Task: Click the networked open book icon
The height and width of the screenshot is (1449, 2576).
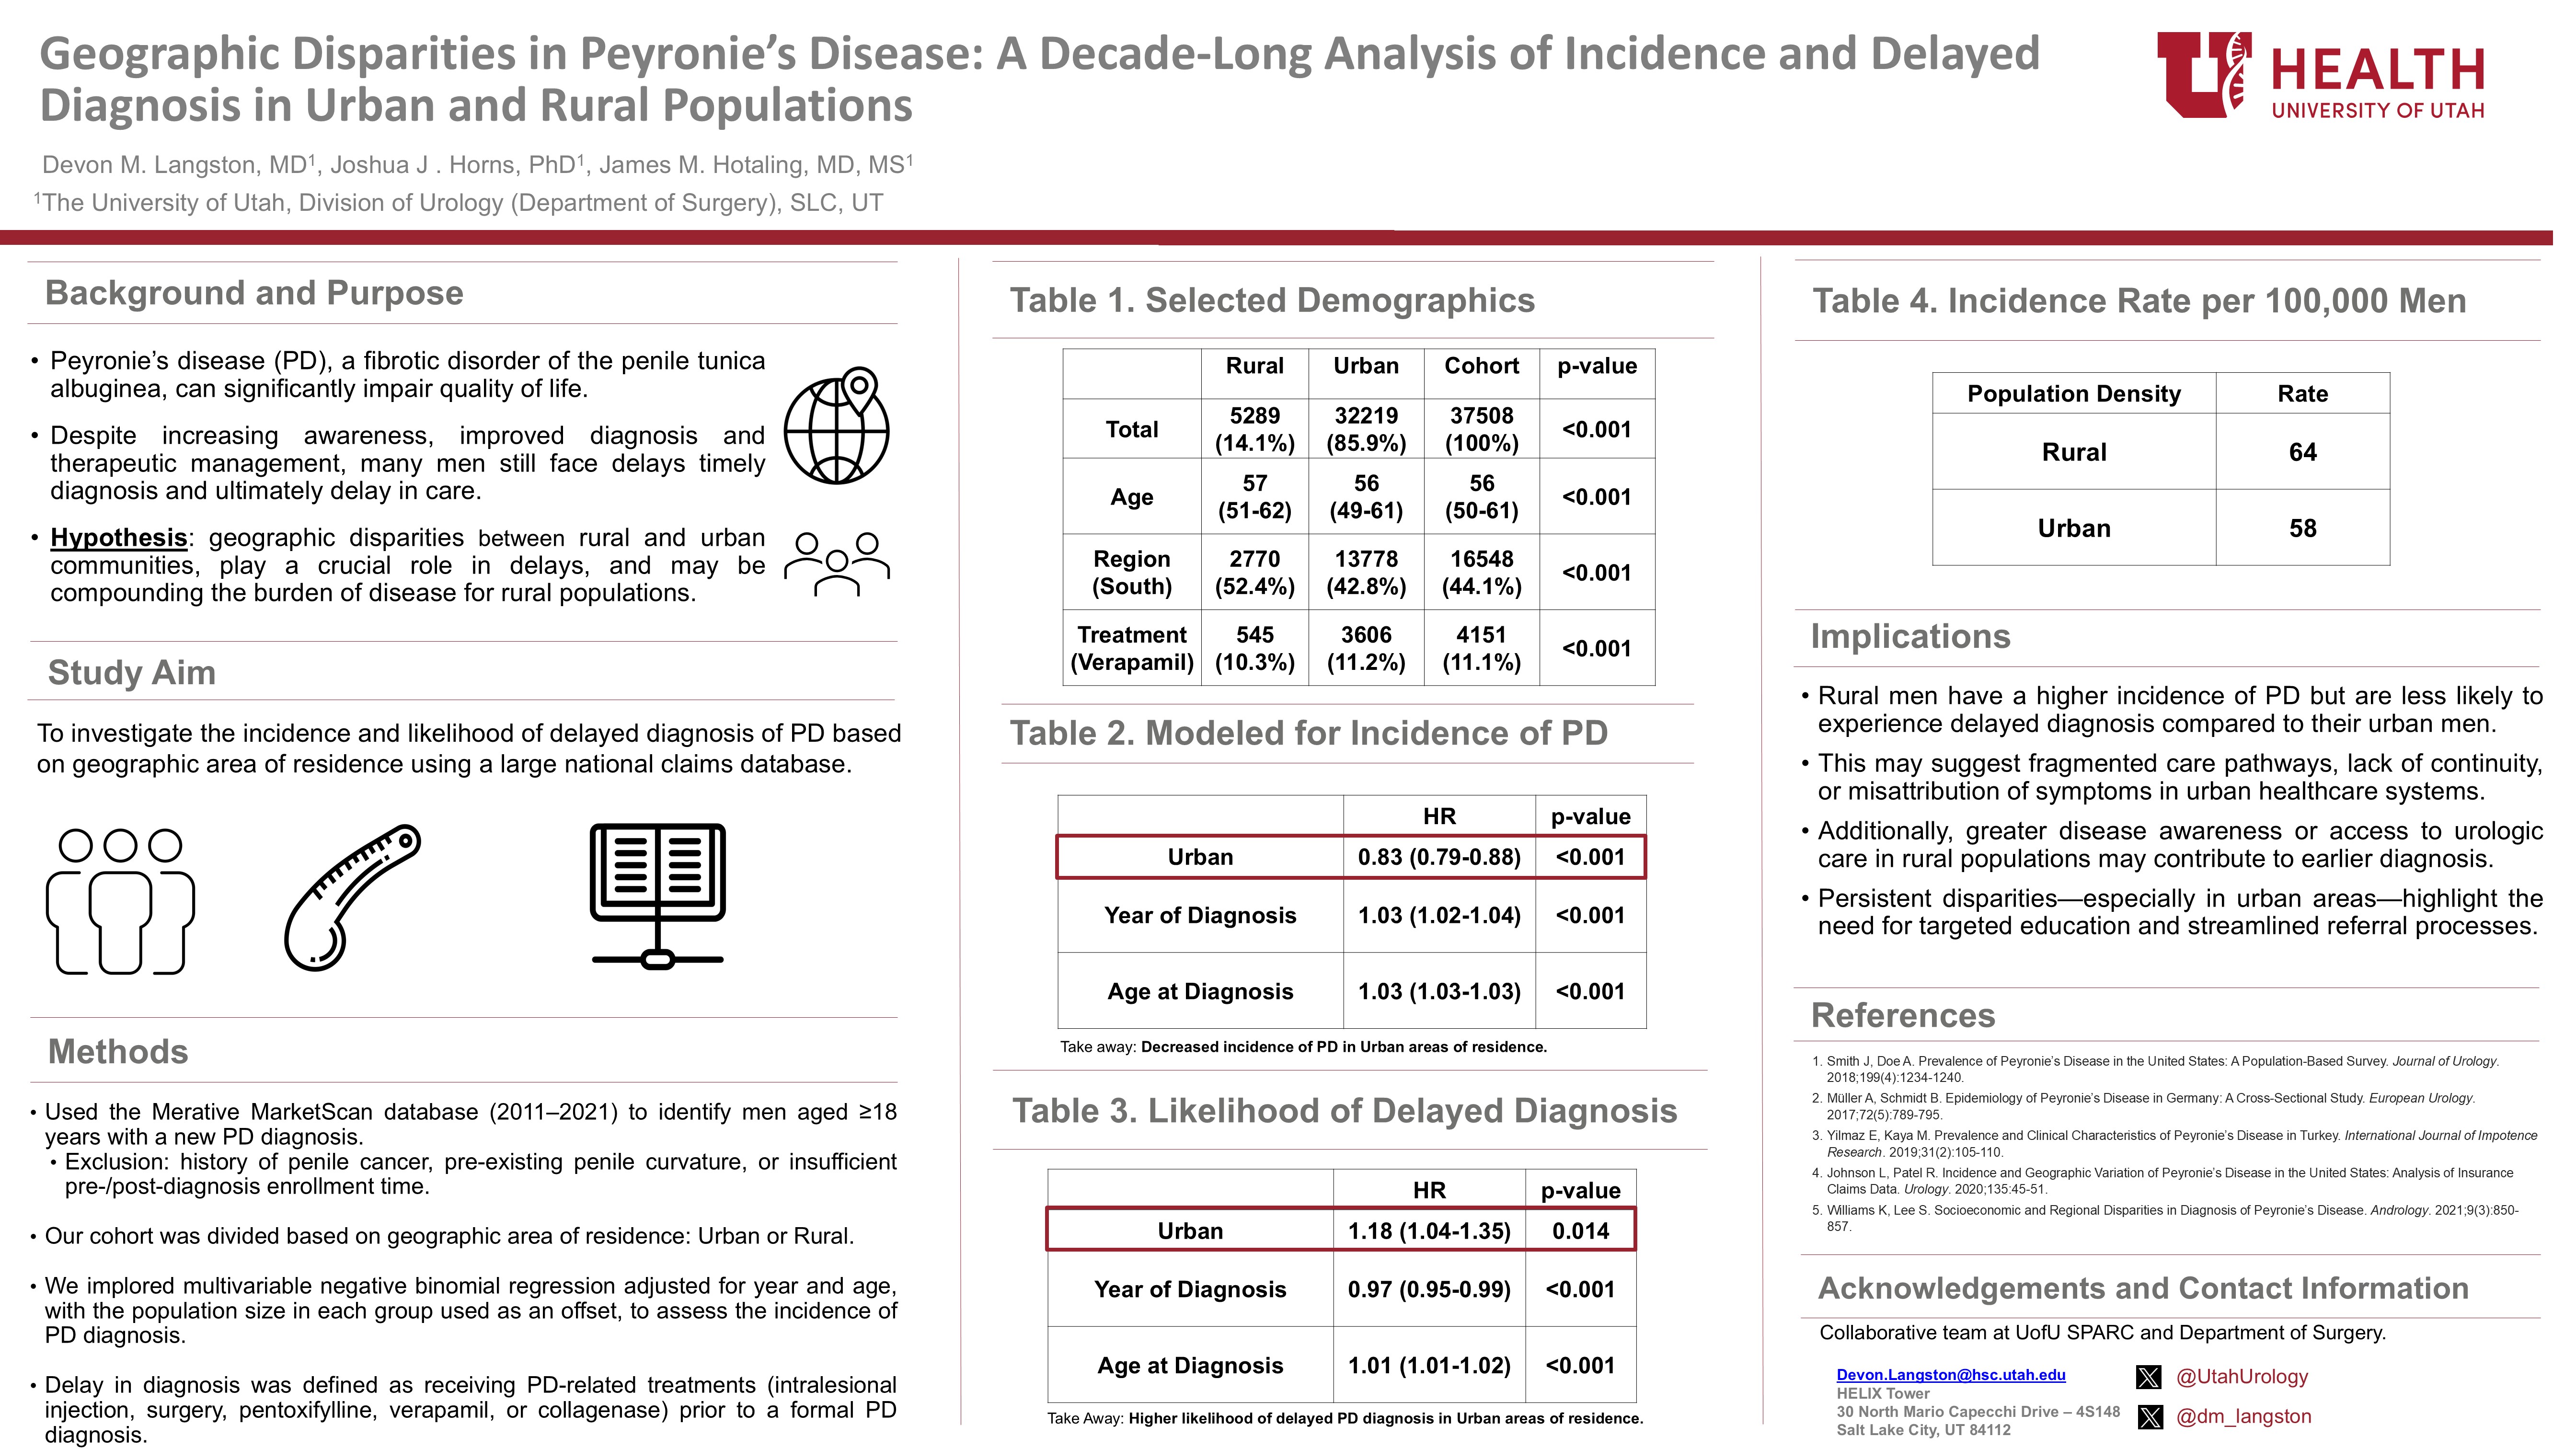Action: pyautogui.click(x=657, y=896)
